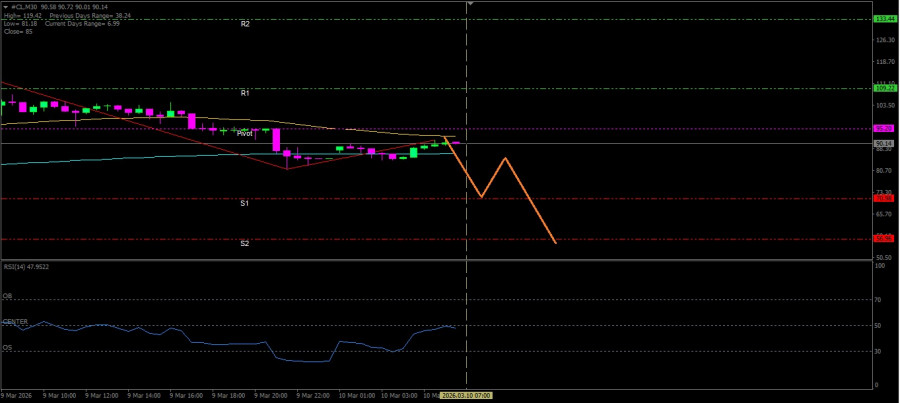
Task: Click the 118.70 price scale value
Action: point(886,62)
